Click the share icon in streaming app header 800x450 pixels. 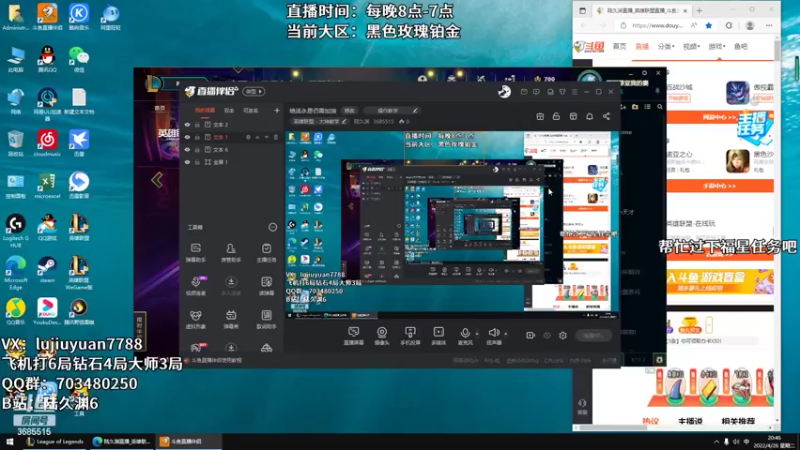[606, 116]
